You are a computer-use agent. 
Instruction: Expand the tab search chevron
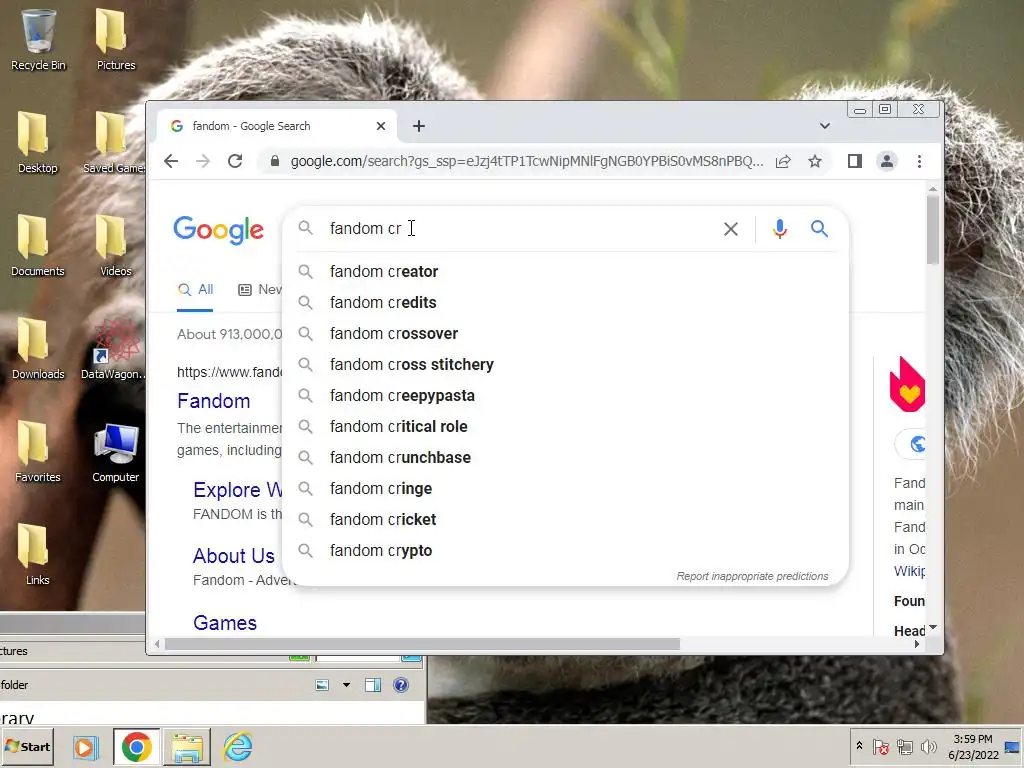pos(825,126)
